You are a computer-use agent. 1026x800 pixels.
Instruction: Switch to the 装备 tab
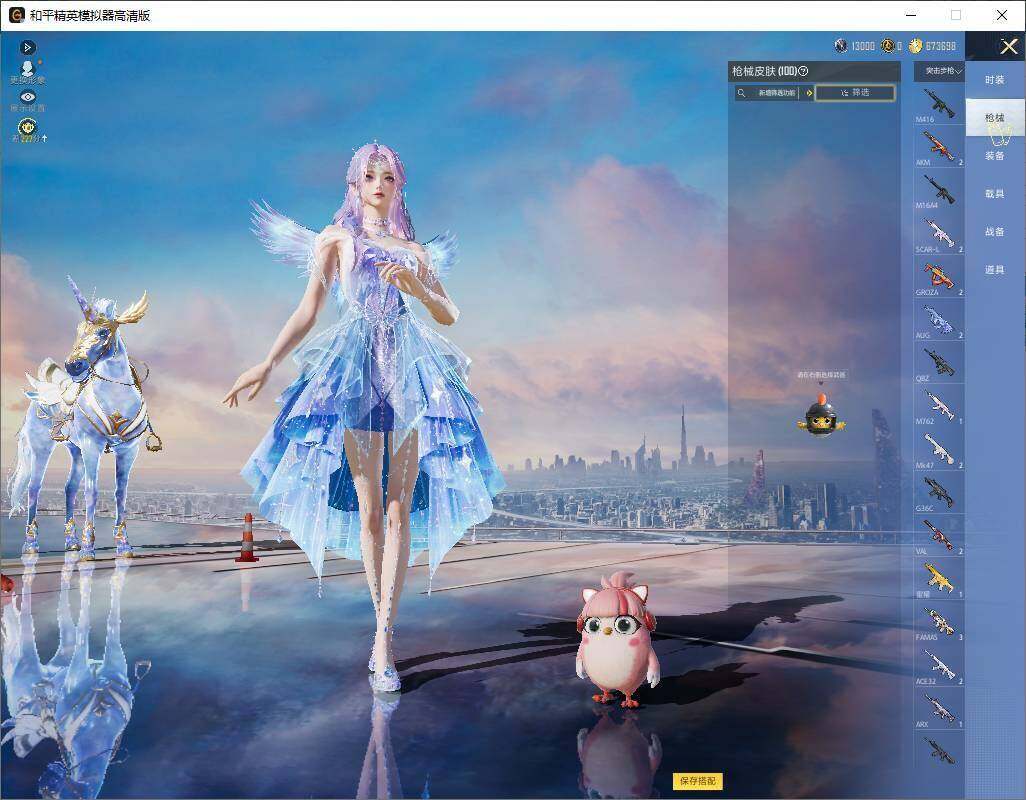click(995, 156)
